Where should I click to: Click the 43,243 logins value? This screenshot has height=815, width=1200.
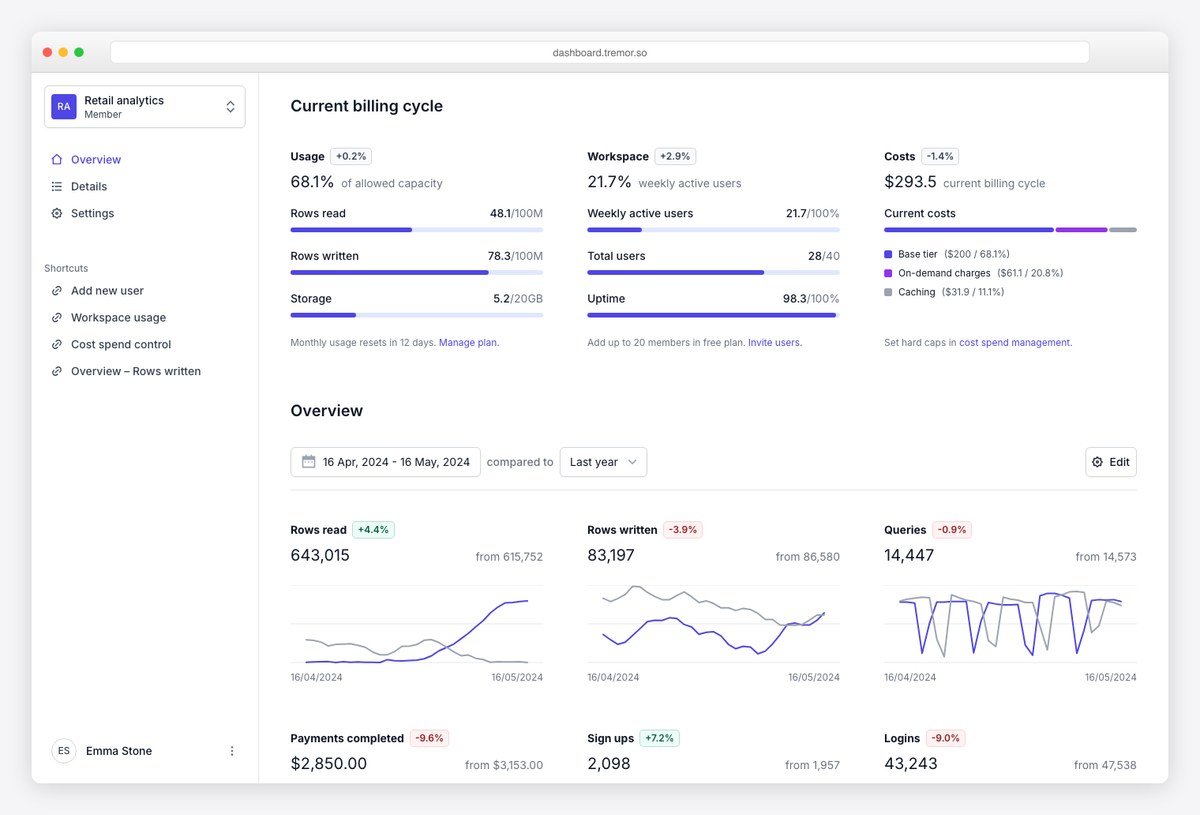(911, 764)
